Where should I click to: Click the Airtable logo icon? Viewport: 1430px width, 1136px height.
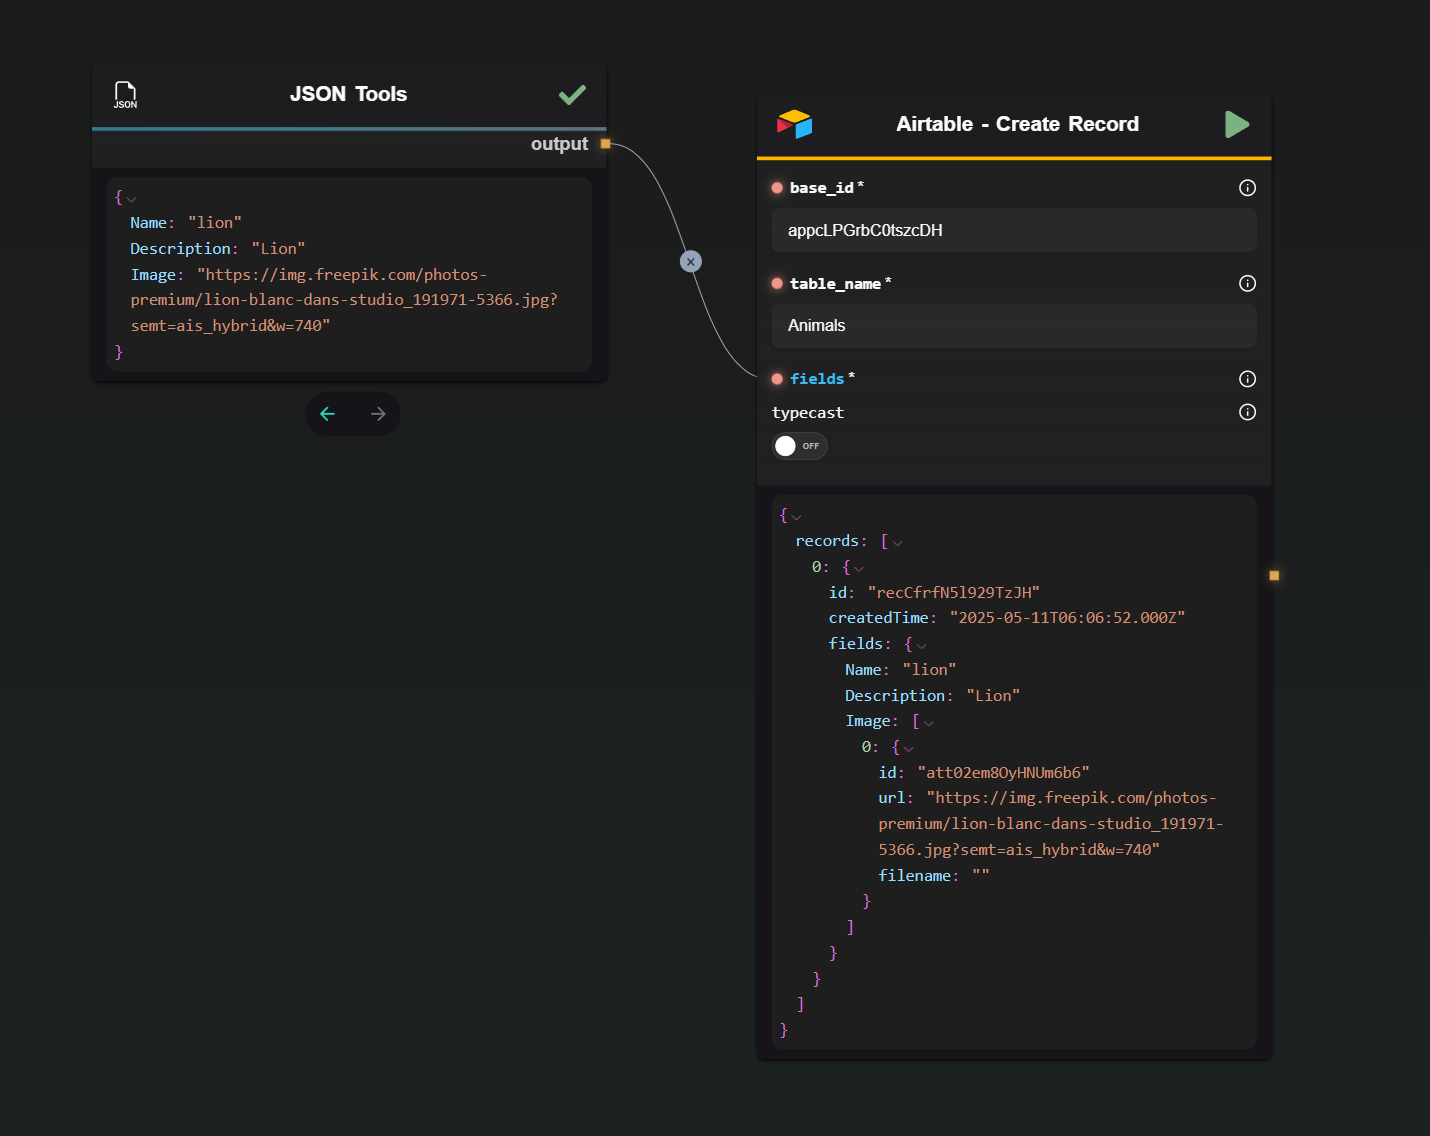pyautogui.click(x=794, y=124)
